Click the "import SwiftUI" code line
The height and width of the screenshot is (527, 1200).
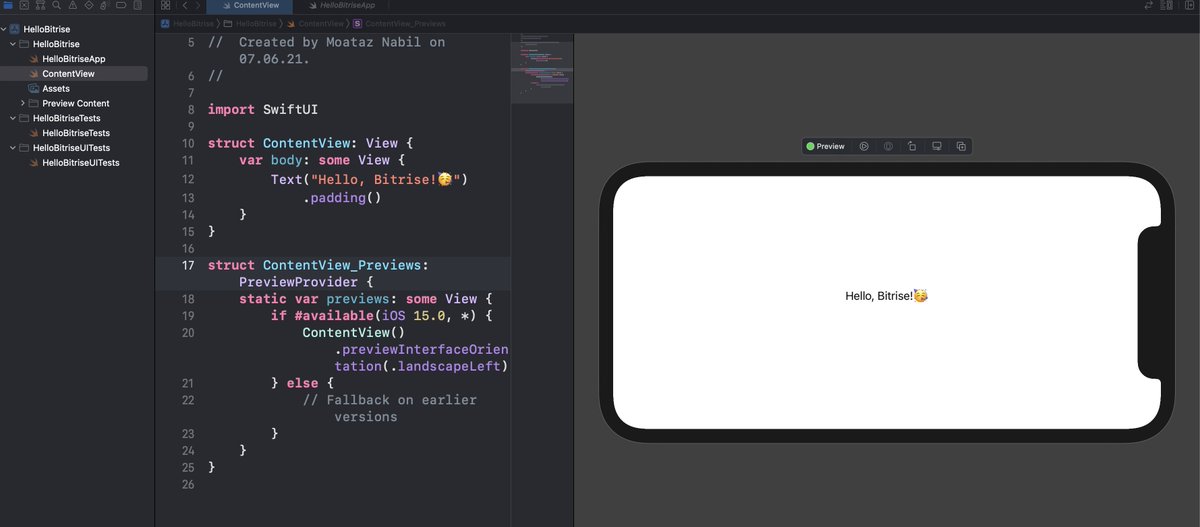[263, 109]
